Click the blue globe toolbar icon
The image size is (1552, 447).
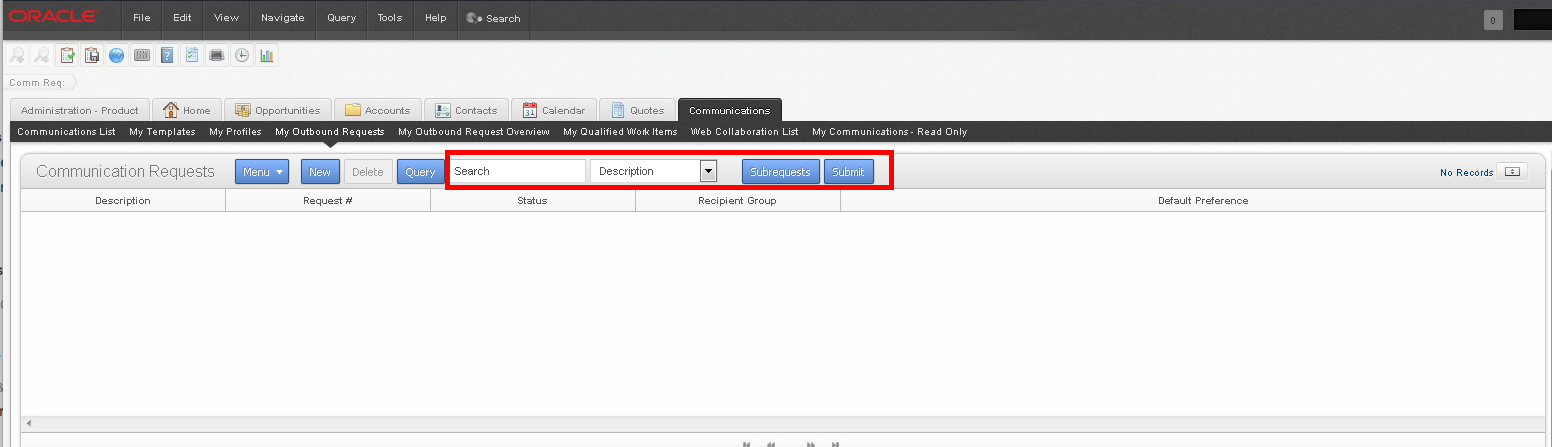117,56
